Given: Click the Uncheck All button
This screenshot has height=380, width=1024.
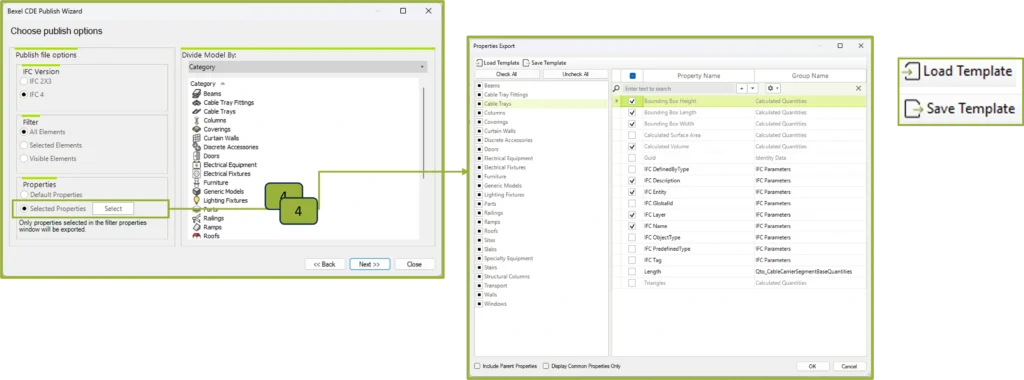Looking at the screenshot, I should coord(575,74).
